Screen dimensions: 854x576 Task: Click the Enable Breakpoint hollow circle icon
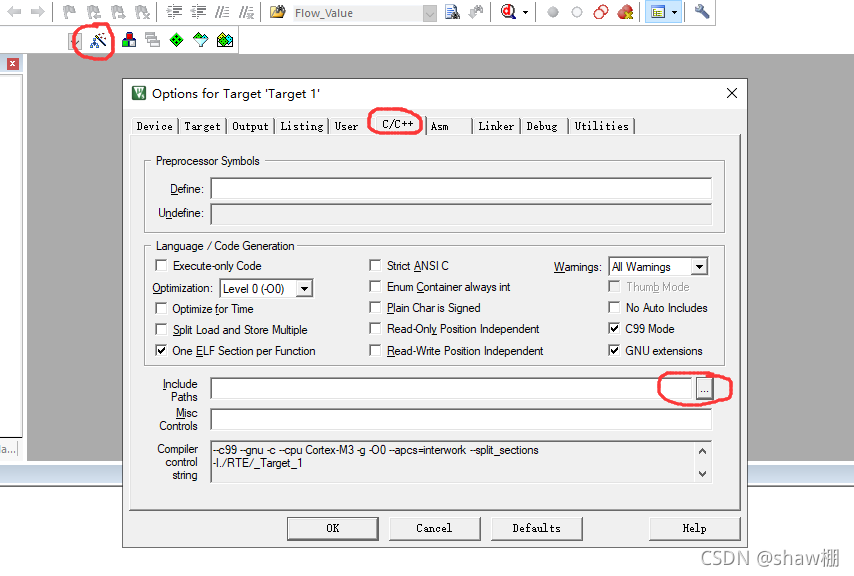click(577, 12)
